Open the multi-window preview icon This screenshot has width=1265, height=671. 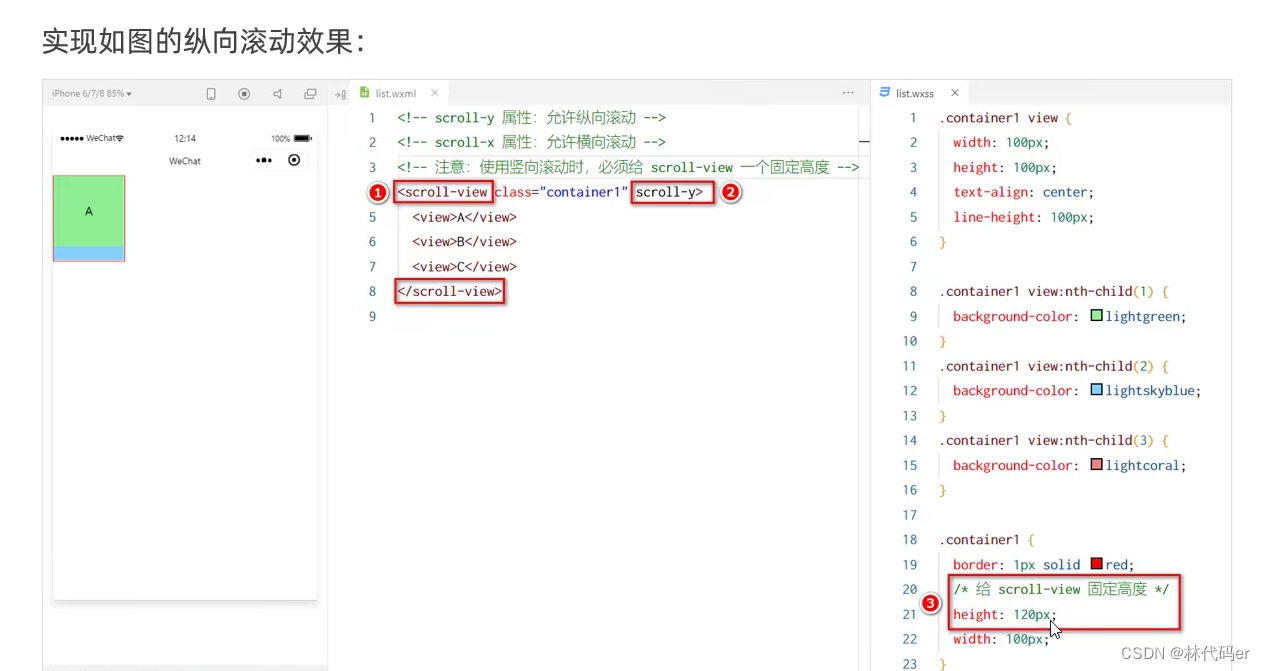point(311,92)
